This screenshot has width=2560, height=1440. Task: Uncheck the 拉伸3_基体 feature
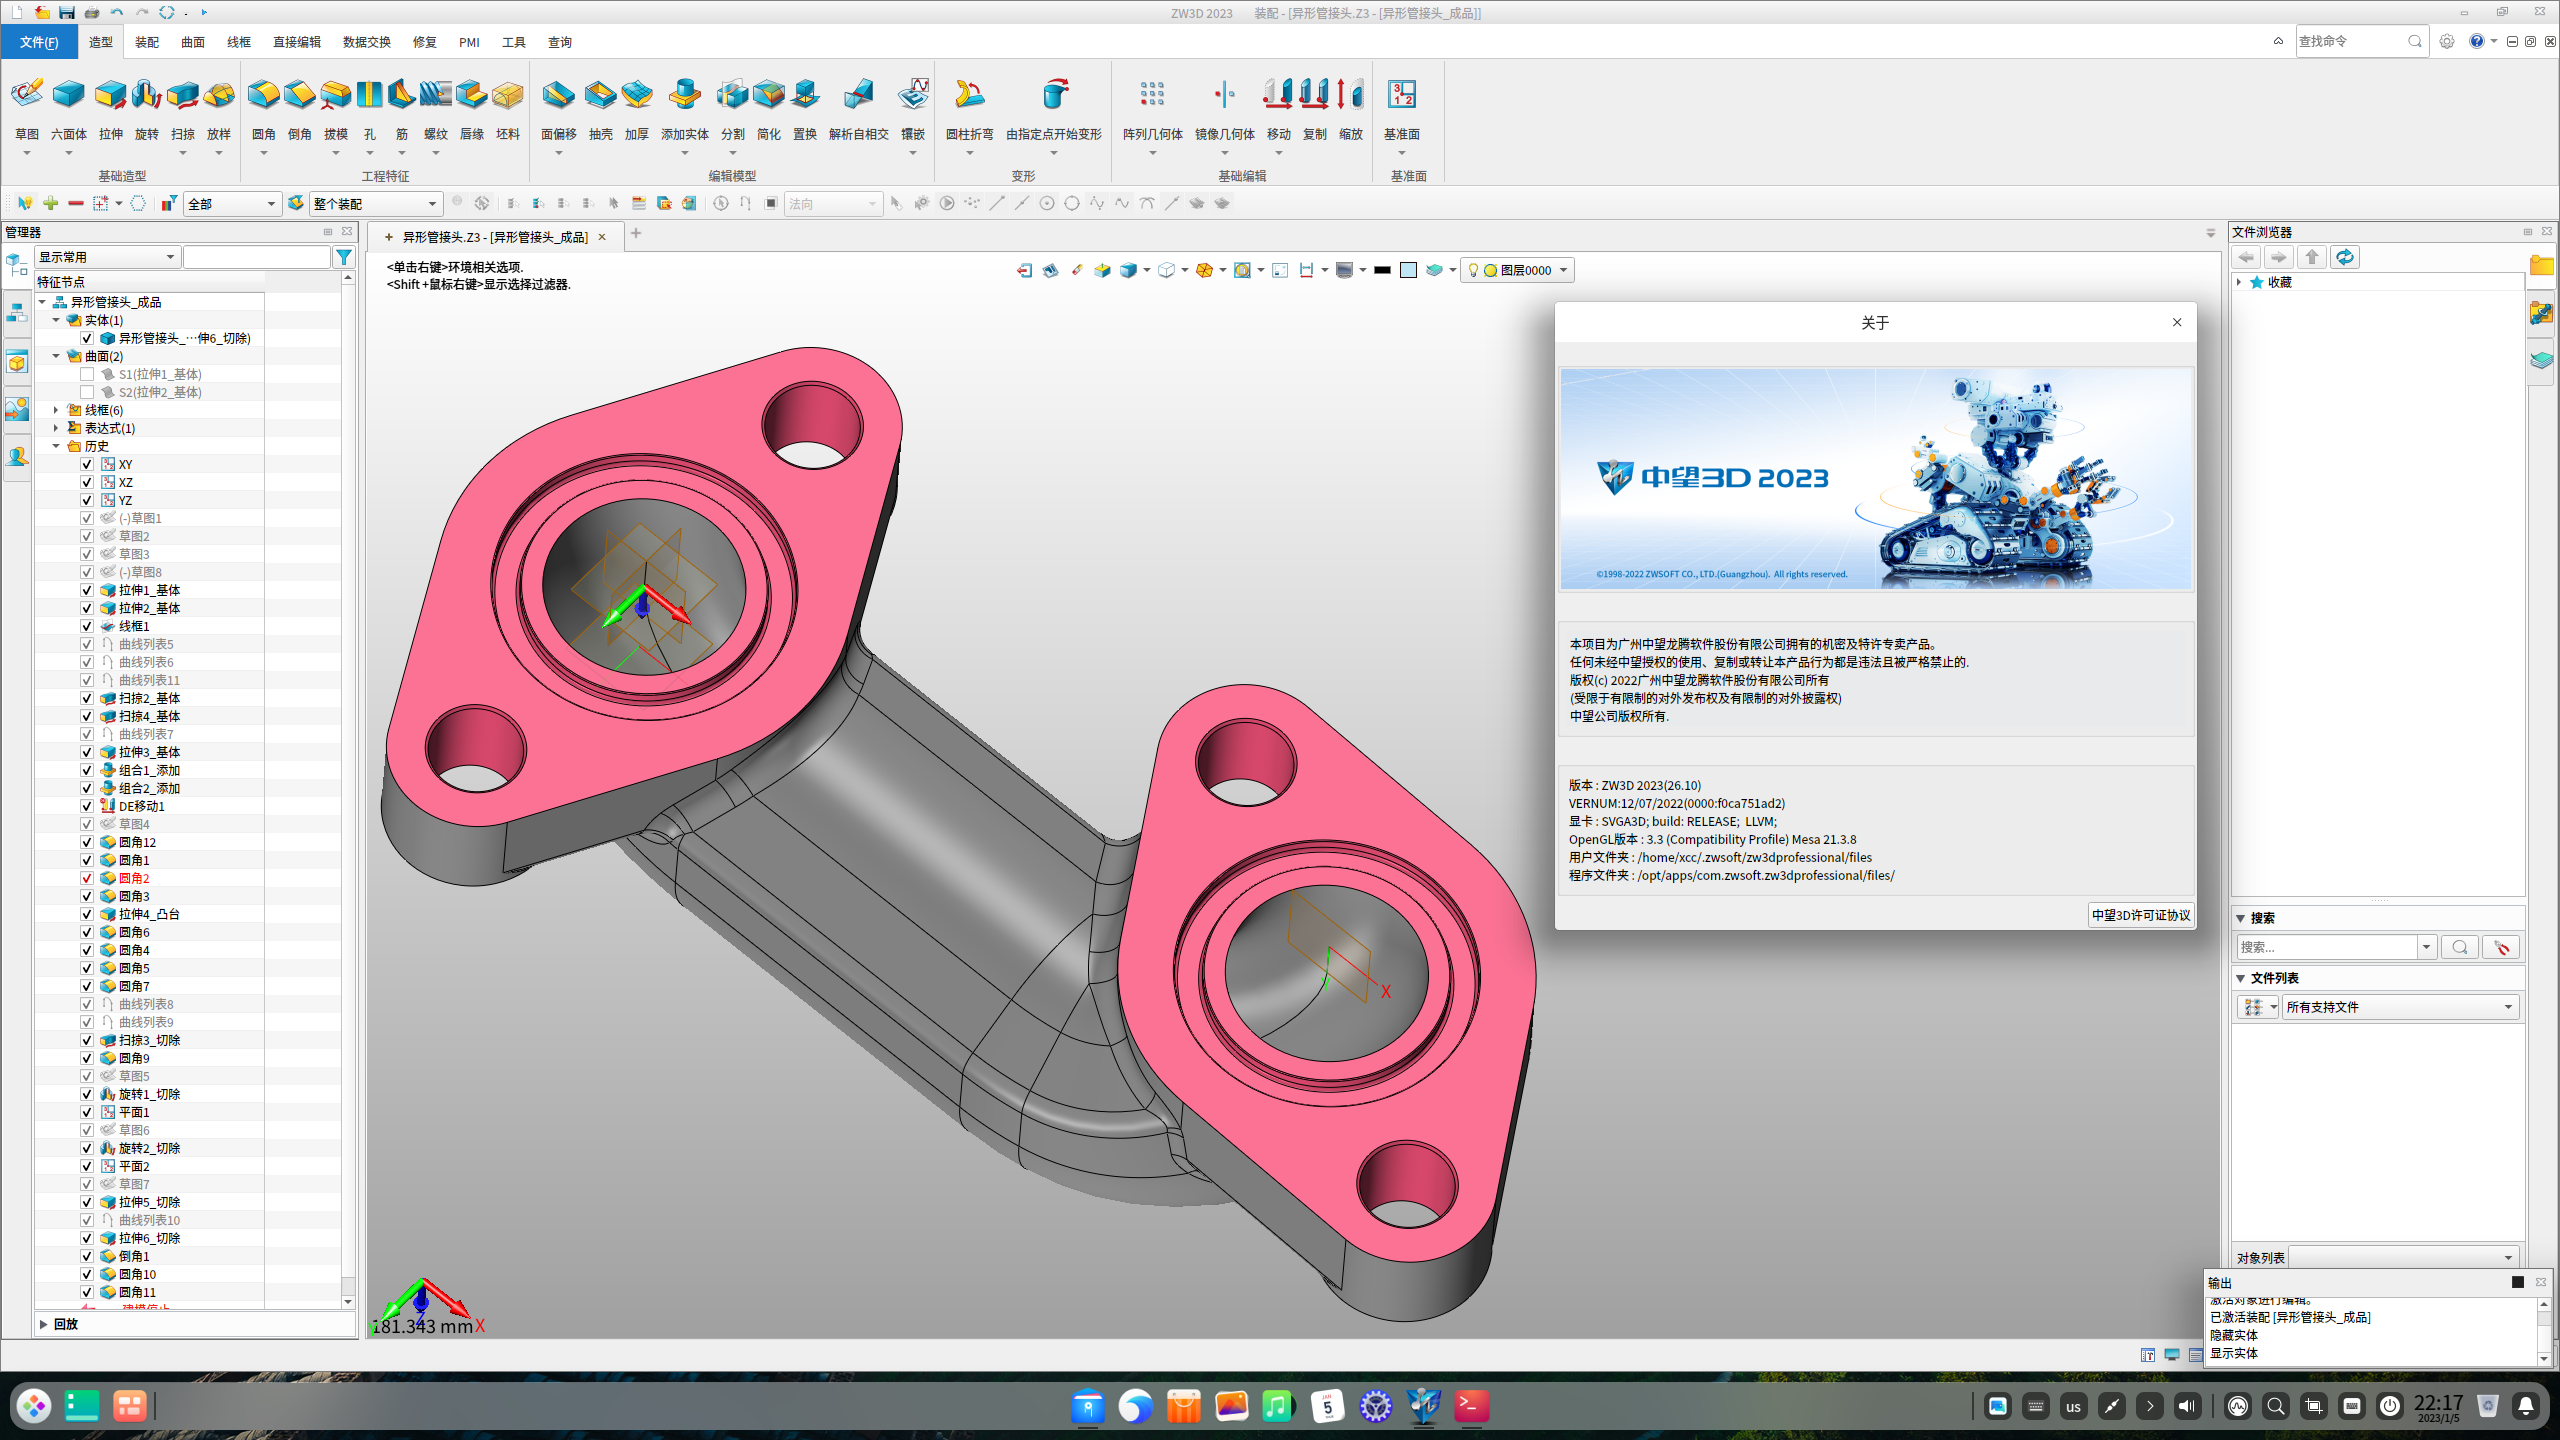87,751
